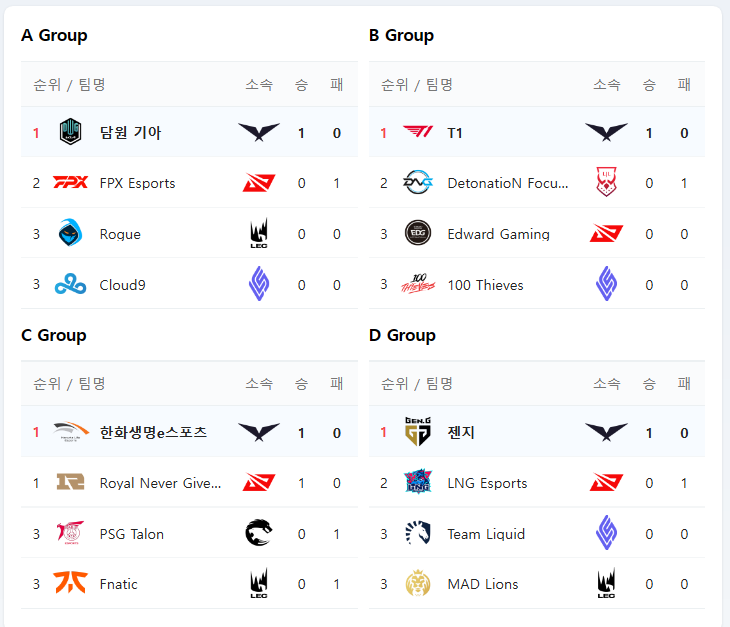Click the league logo in DetonatioN FocusMe row
730x627 pixels.
[x=607, y=183]
